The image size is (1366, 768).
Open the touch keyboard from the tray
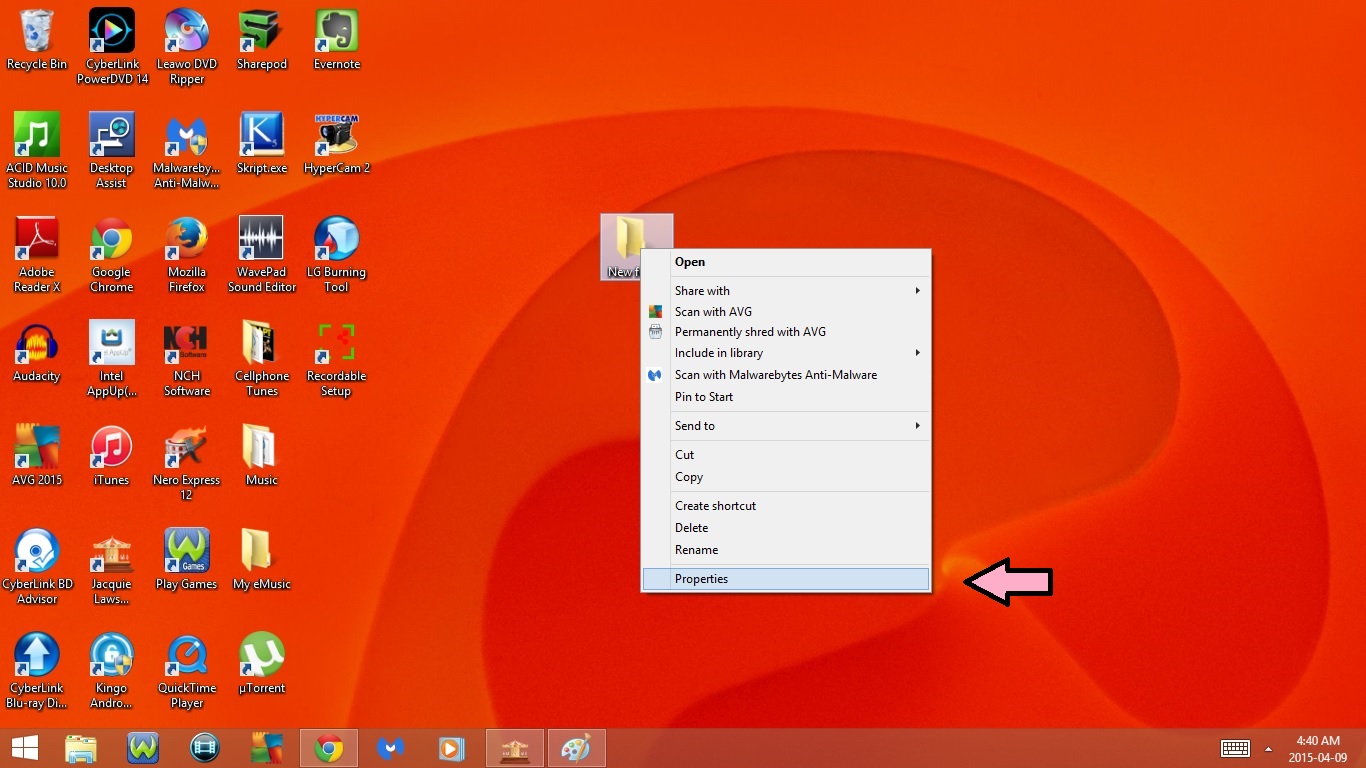point(1235,748)
